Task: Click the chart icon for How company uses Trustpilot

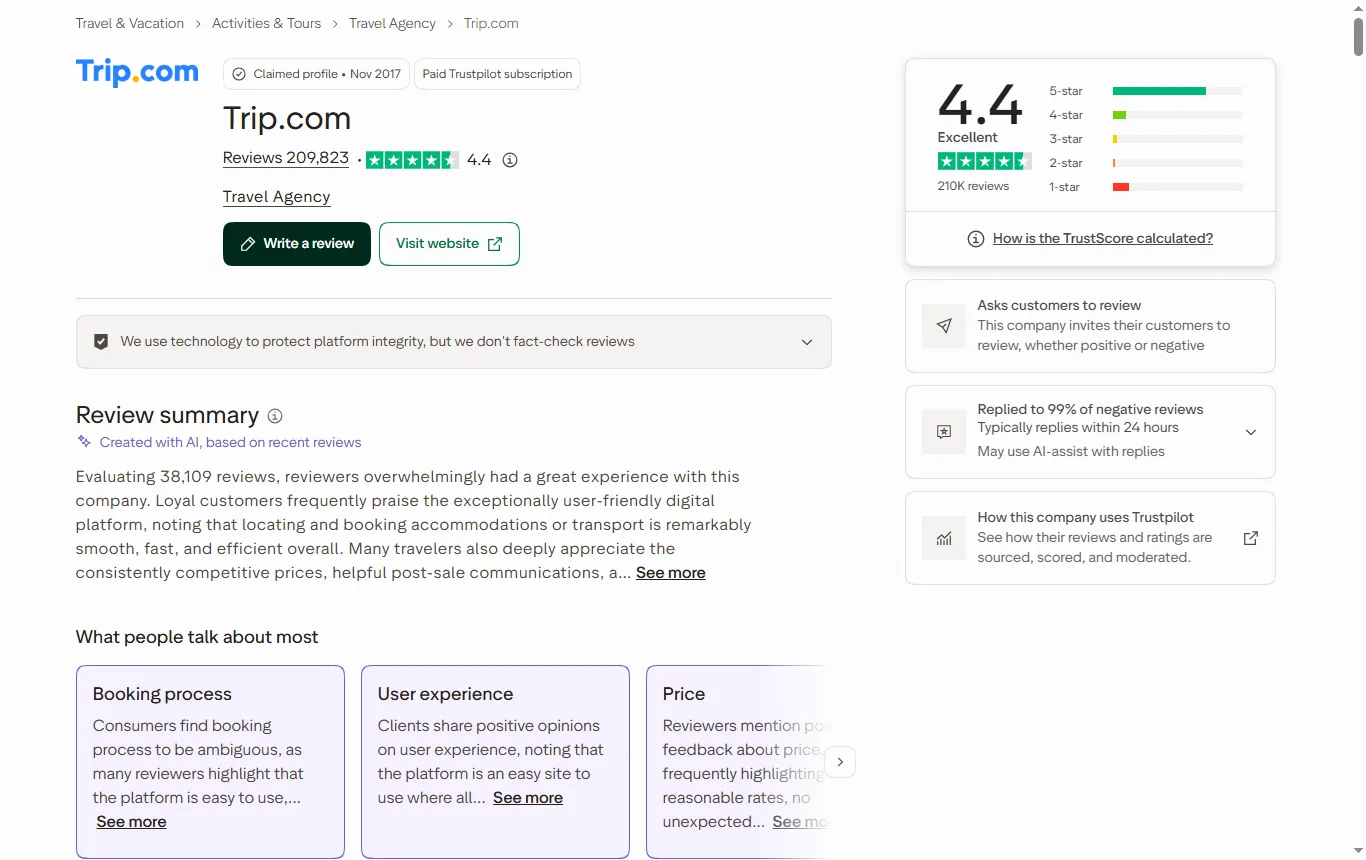Action: click(x=944, y=538)
